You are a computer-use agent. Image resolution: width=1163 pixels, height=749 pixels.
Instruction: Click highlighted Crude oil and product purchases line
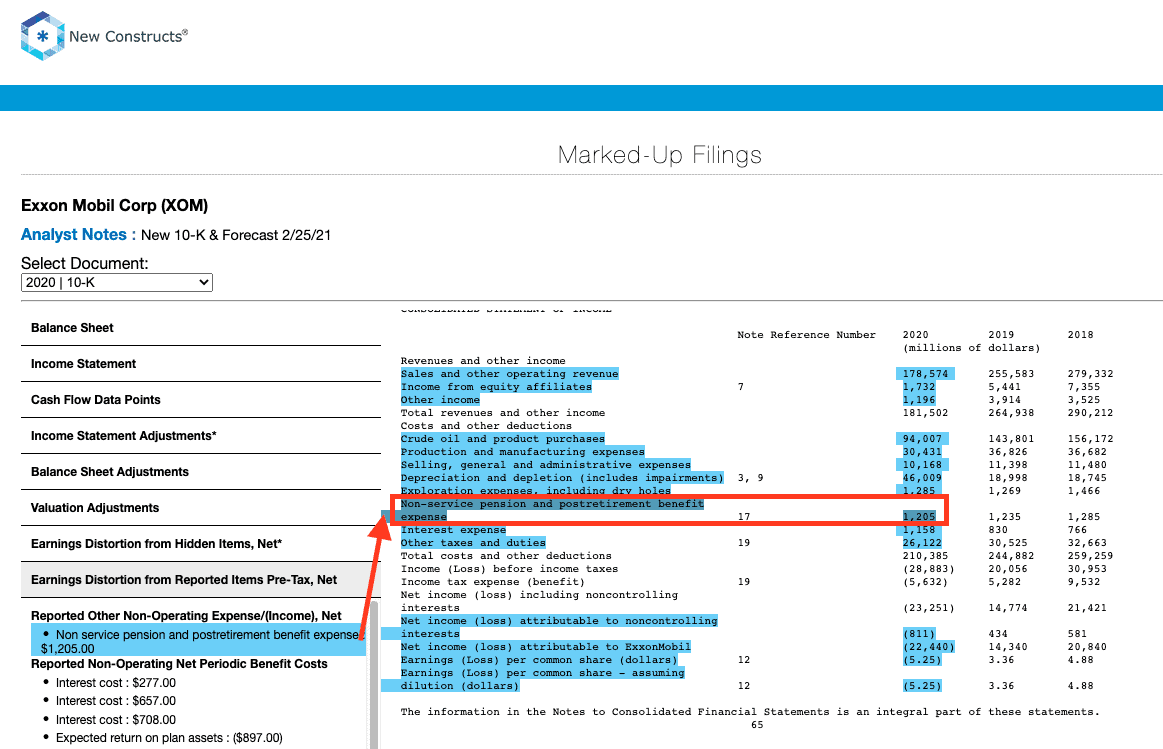point(503,438)
